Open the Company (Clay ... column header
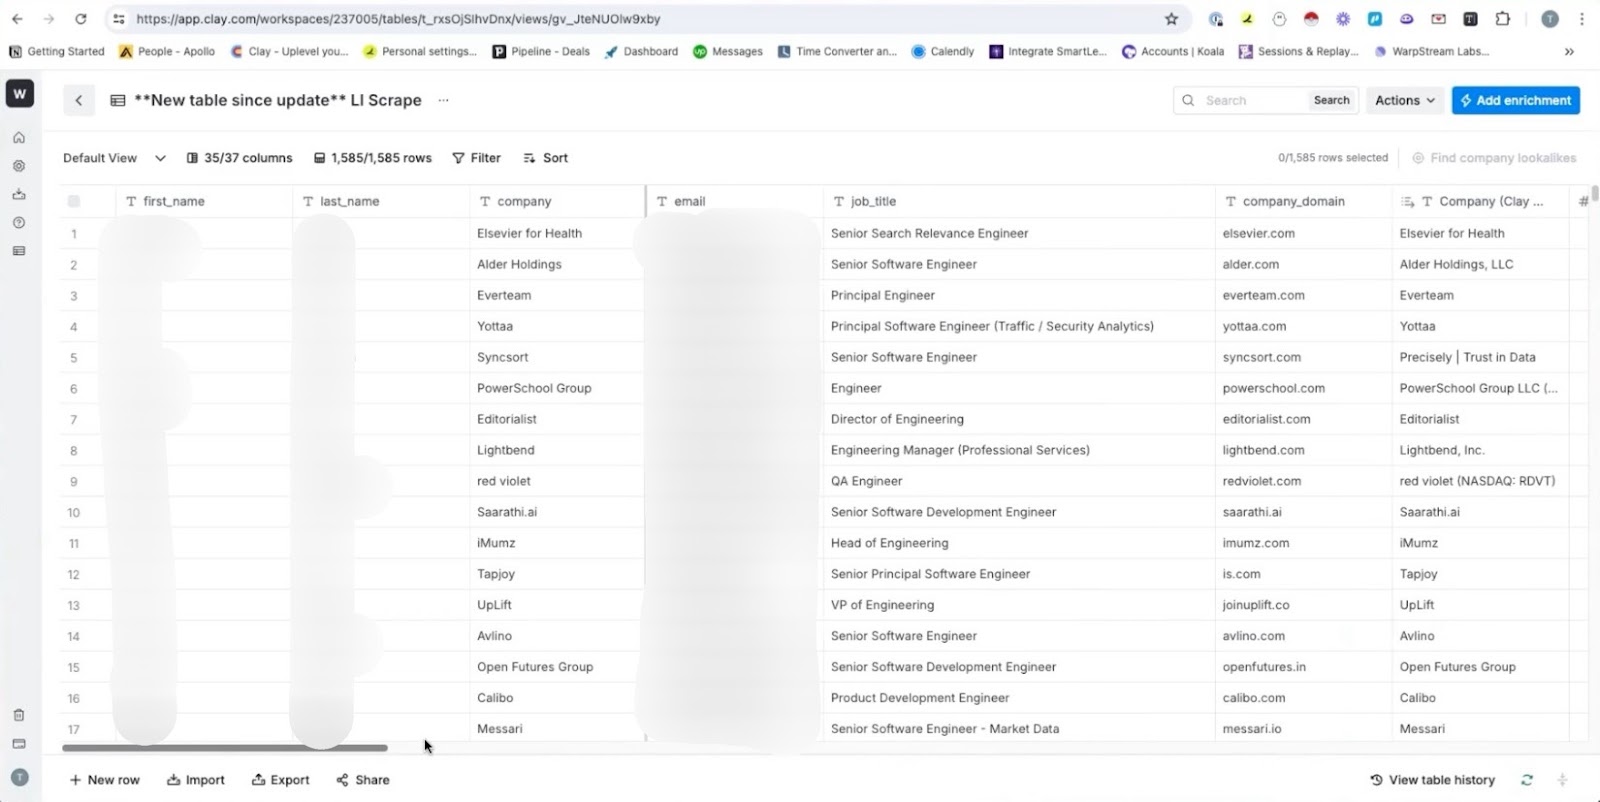1600x802 pixels. pos(1480,201)
